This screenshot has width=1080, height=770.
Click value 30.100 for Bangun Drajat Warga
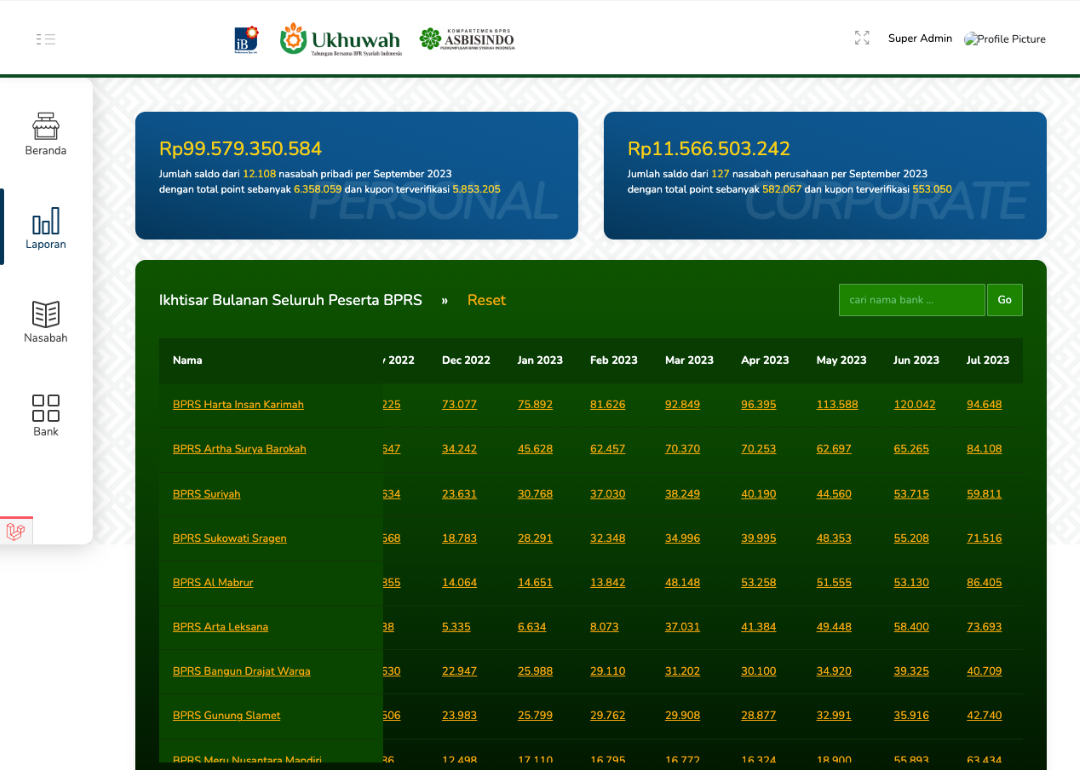pyautogui.click(x=758, y=671)
